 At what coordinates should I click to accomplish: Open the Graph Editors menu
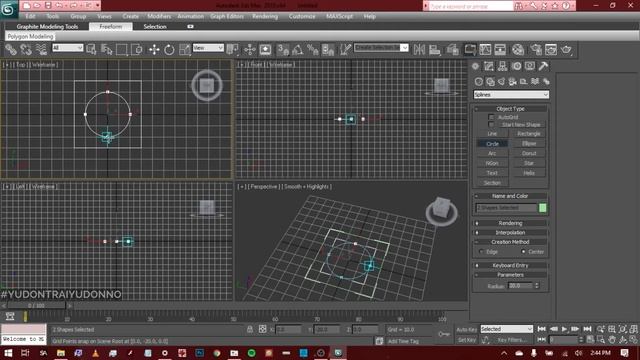[227, 16]
